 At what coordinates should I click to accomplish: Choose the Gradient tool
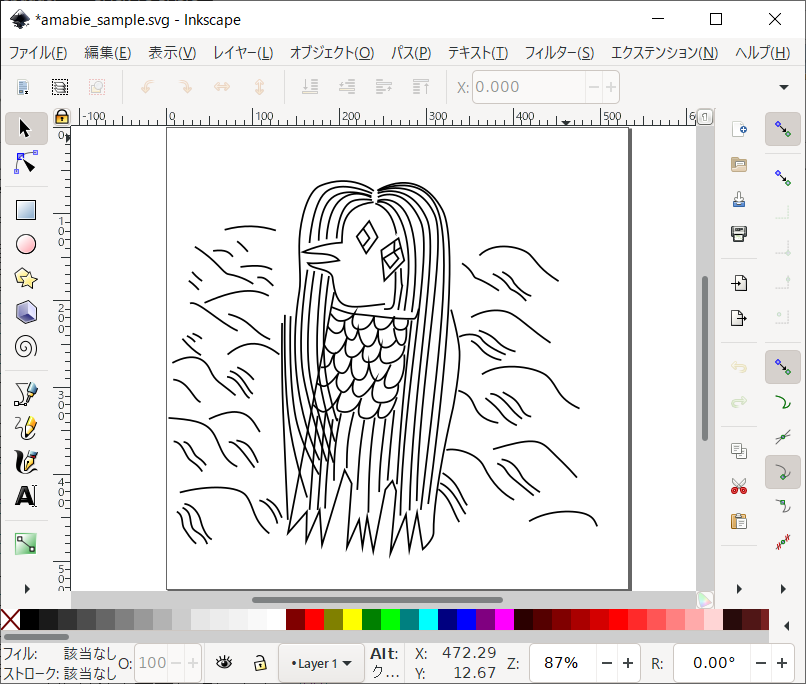26,544
